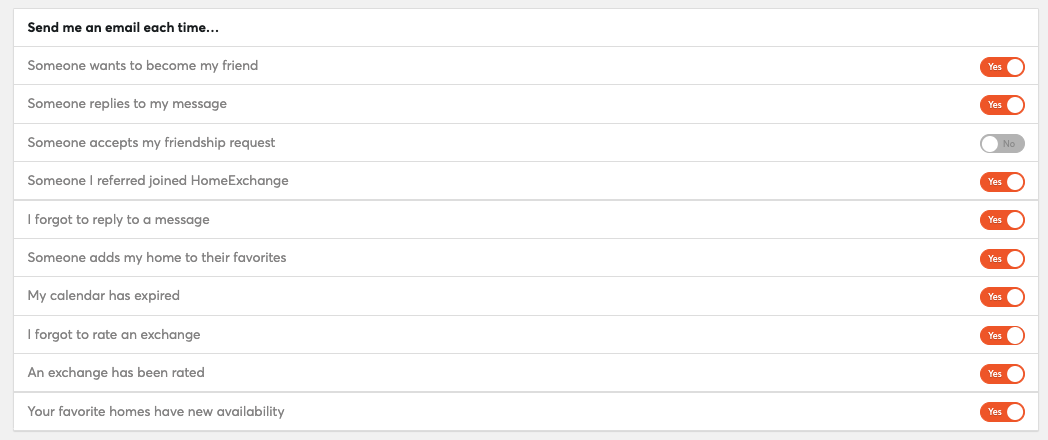Click 'Someone replies to my message' text
1048x440 pixels.
[x=127, y=104]
